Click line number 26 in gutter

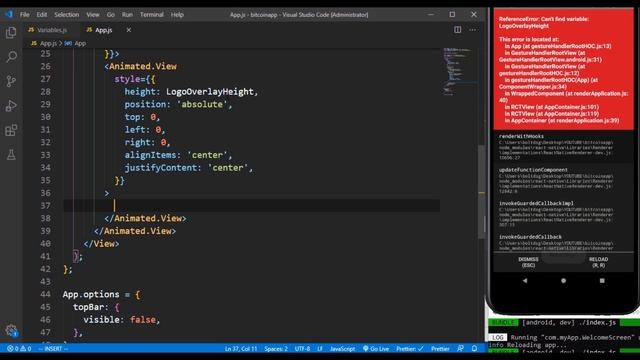[x=46, y=67]
